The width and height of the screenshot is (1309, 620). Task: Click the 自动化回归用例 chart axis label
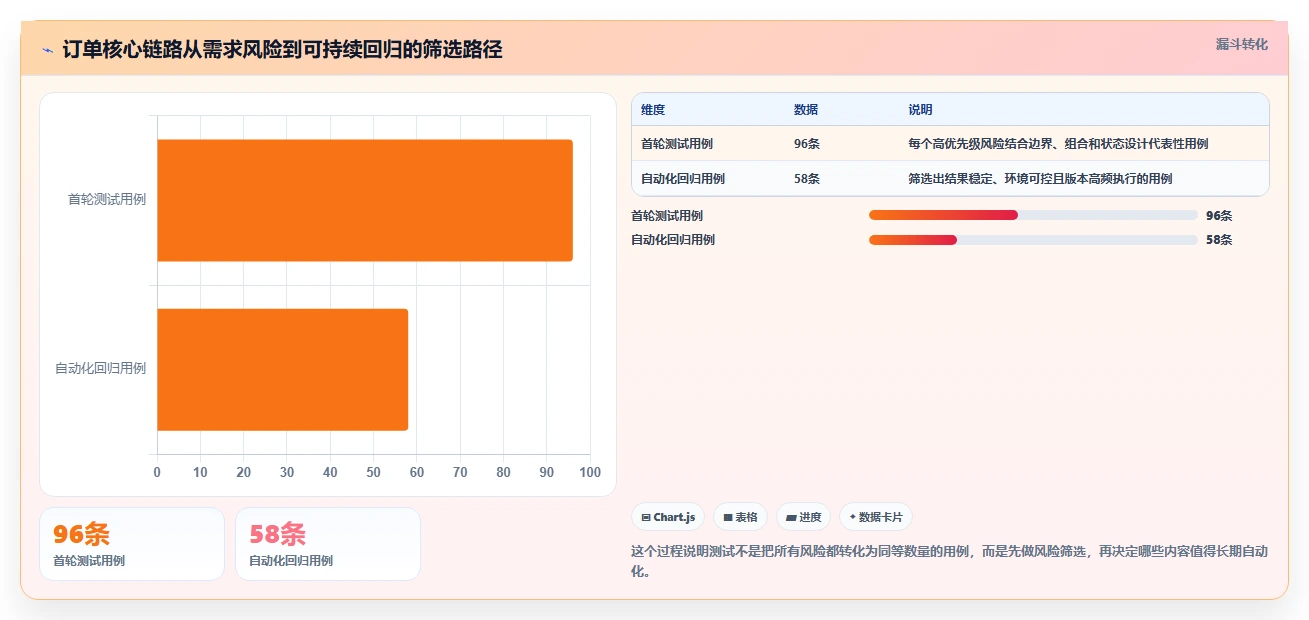point(100,368)
